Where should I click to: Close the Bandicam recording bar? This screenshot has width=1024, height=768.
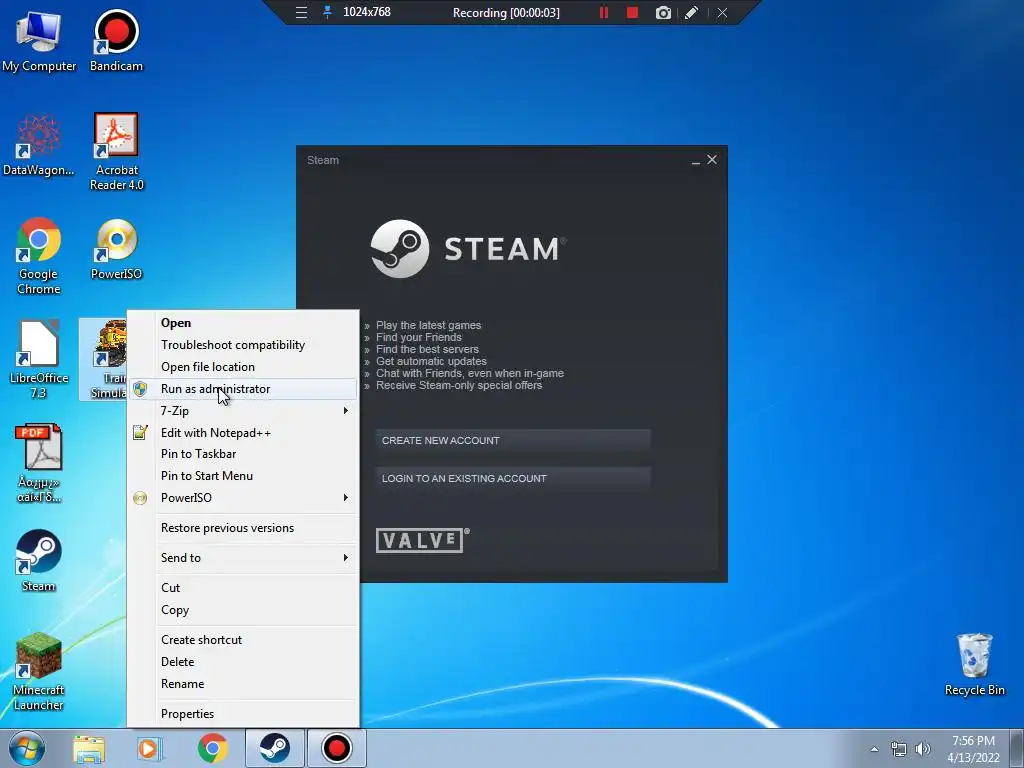722,12
